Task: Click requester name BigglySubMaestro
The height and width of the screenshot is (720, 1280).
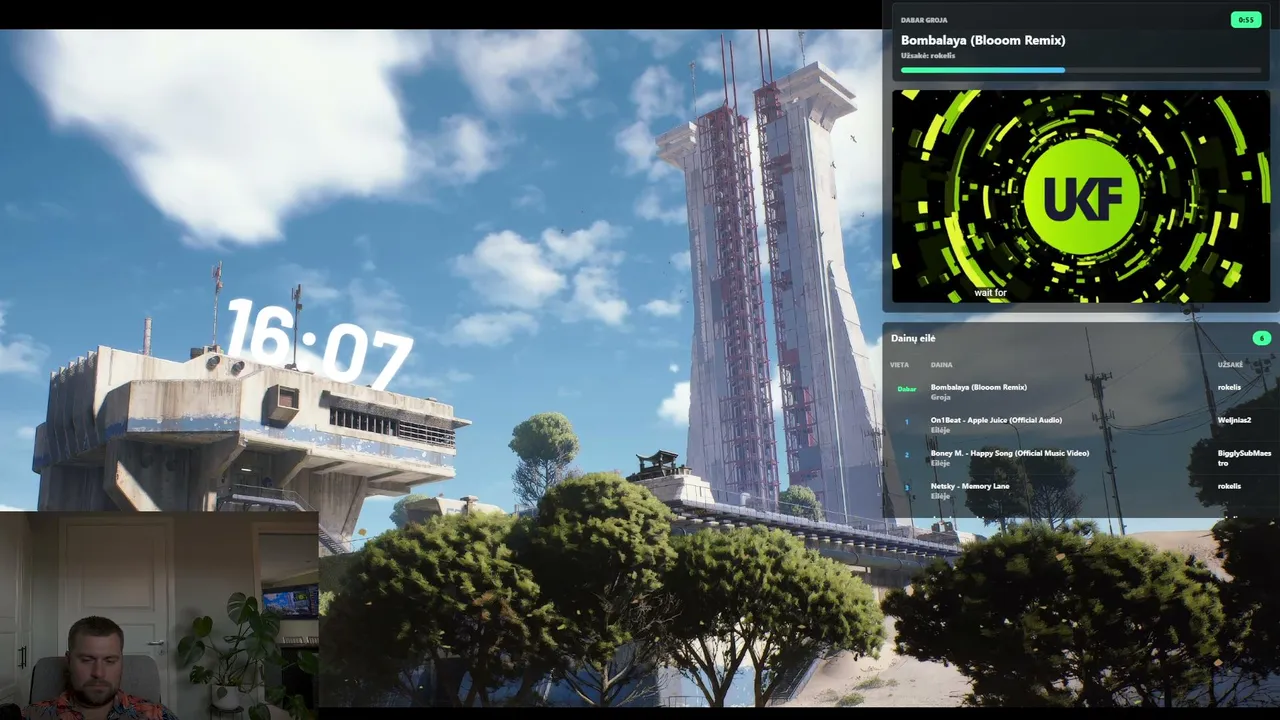Action: click(1244, 458)
